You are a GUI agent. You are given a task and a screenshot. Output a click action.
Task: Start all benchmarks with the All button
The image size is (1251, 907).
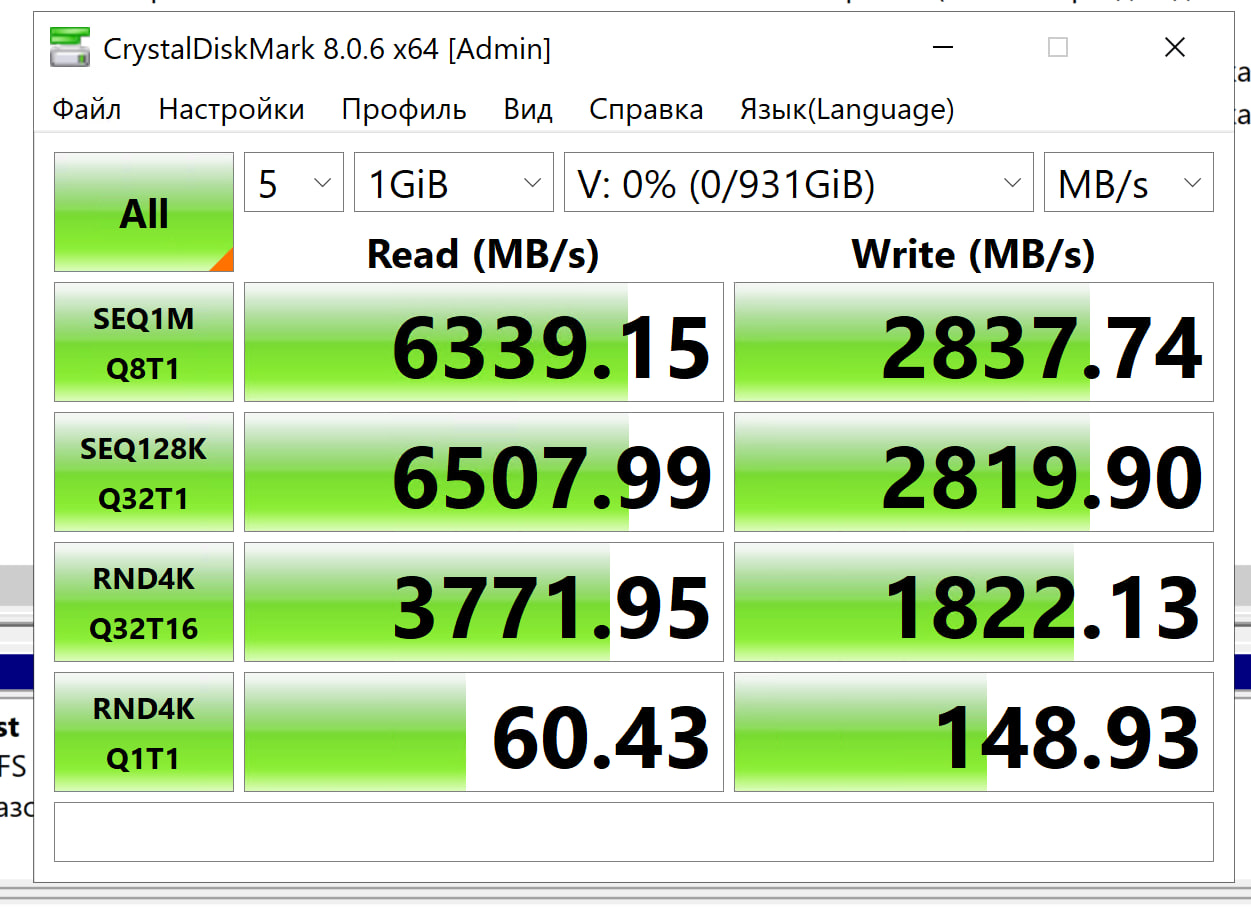point(144,212)
